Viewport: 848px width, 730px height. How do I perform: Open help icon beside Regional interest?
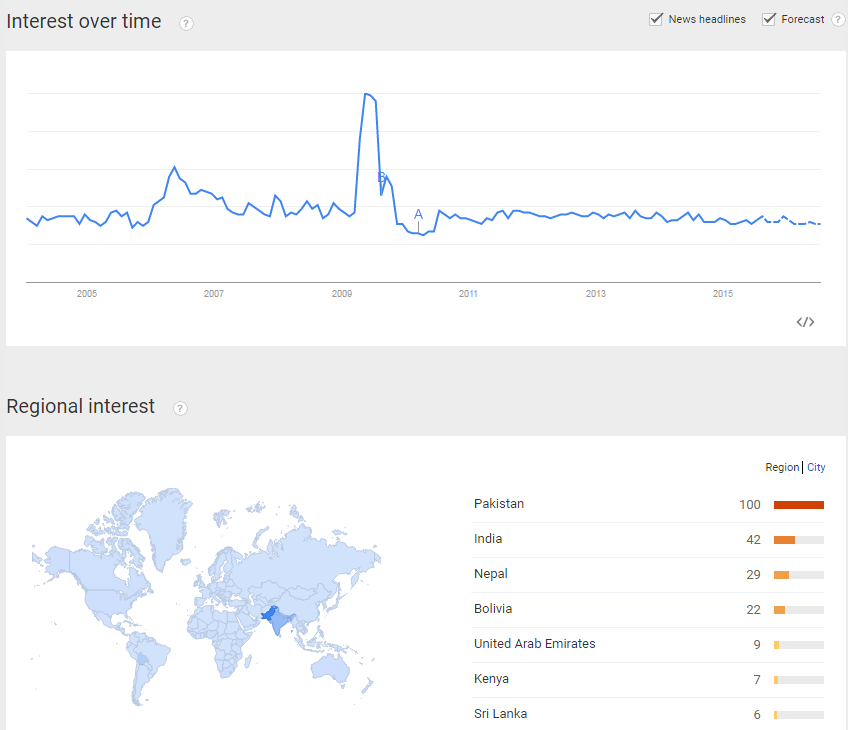point(180,409)
